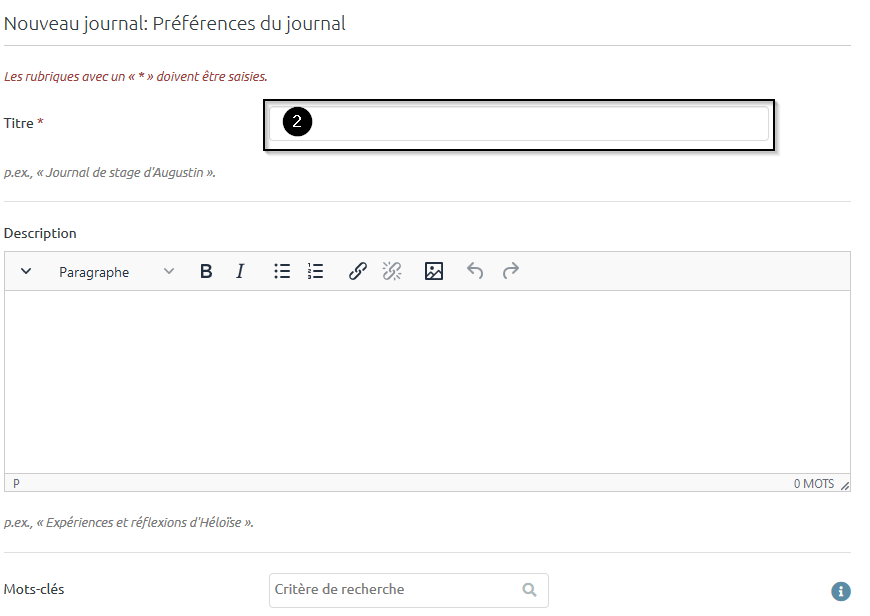Expand the editor toolbar with the chevron
This screenshot has height=616, width=870.
pyautogui.click(x=26, y=271)
